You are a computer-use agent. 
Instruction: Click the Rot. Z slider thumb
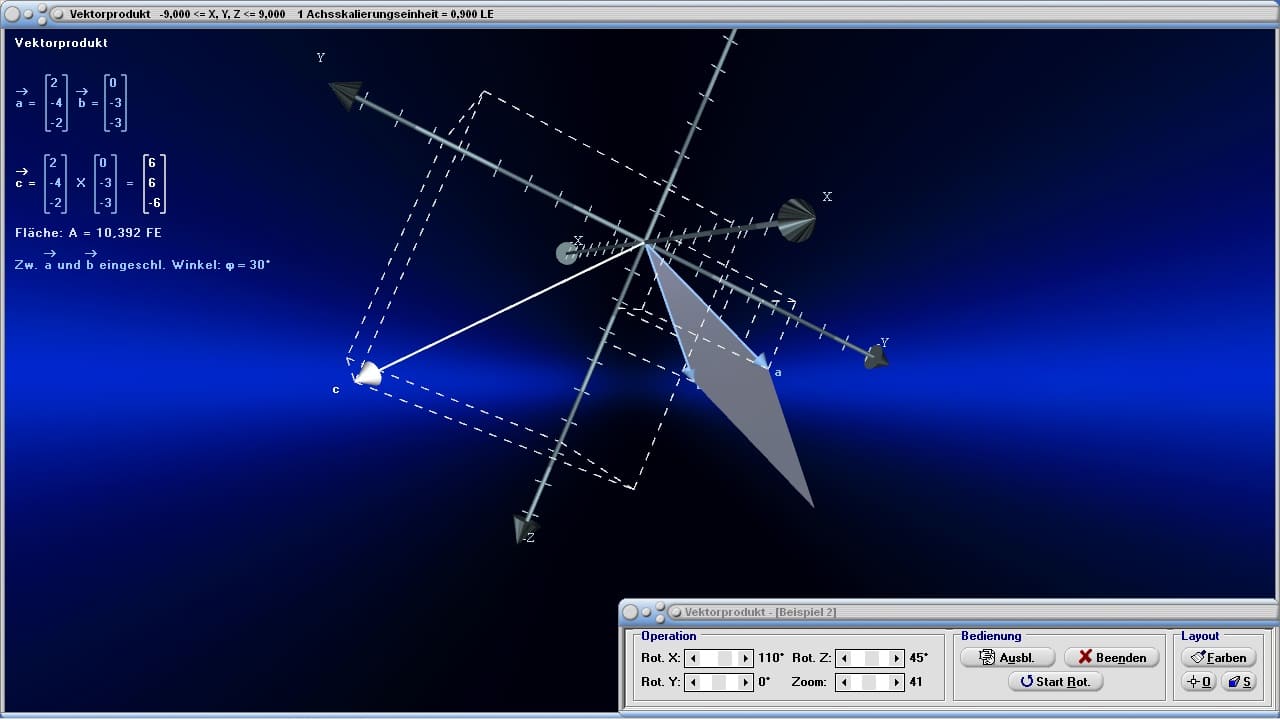click(x=872, y=658)
